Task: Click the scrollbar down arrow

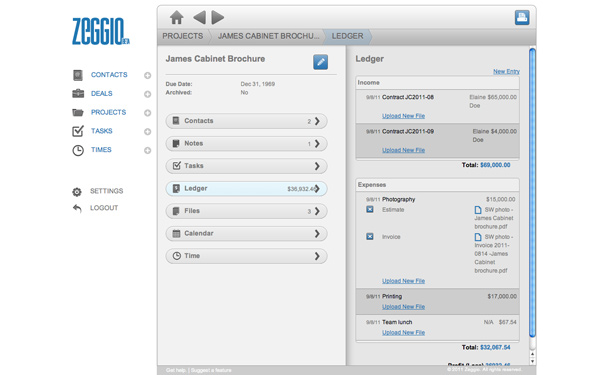Action: tap(532, 361)
